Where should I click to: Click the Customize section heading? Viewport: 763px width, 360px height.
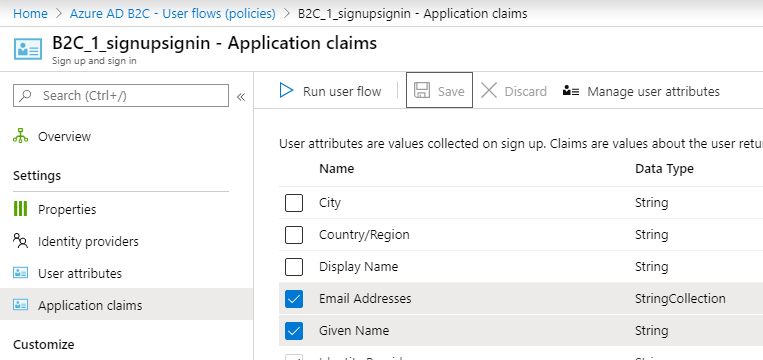(43, 344)
